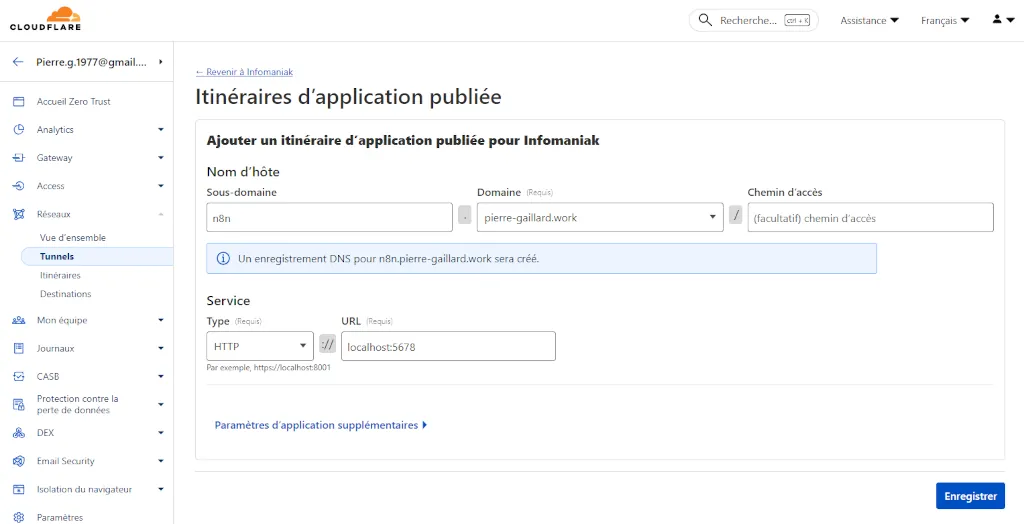Expand Isolation du navigateur menu arrow

click(161, 489)
